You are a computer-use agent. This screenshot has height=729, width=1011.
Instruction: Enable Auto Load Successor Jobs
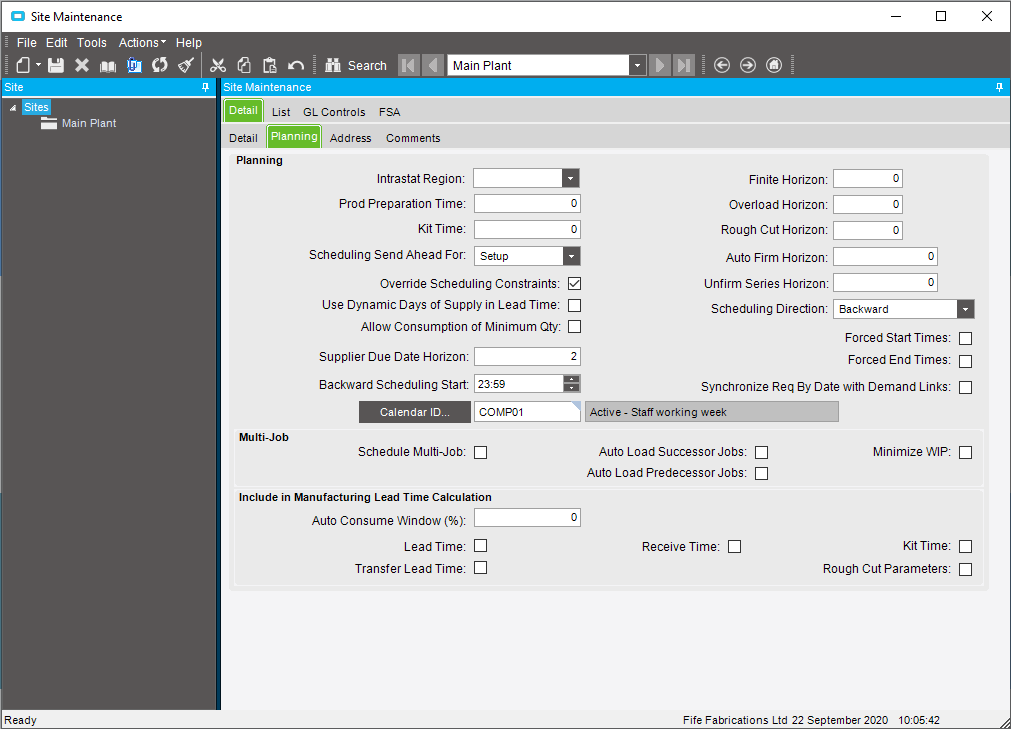tap(761, 452)
